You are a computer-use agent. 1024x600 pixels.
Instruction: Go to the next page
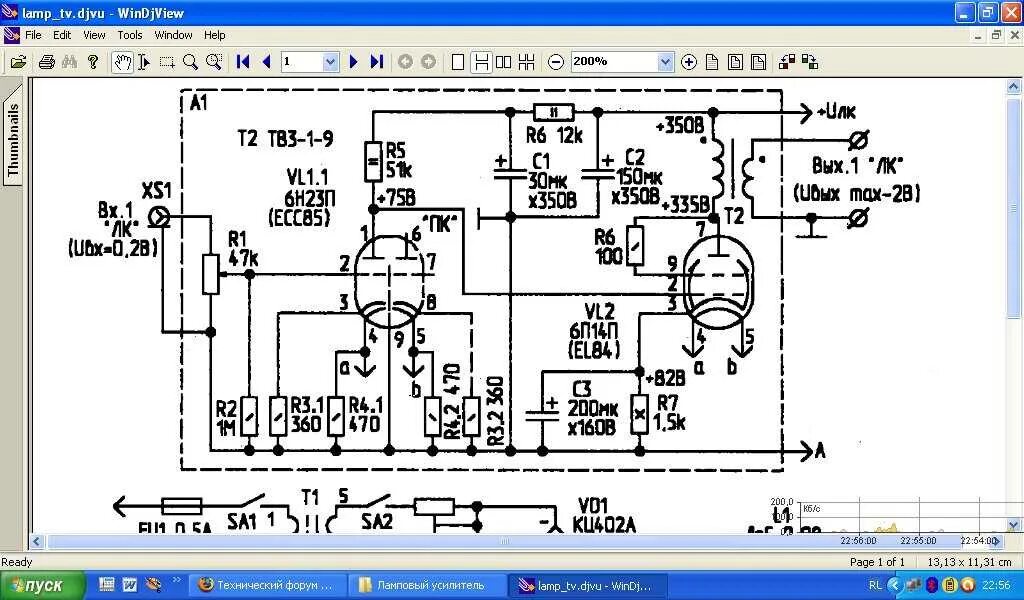pos(353,62)
